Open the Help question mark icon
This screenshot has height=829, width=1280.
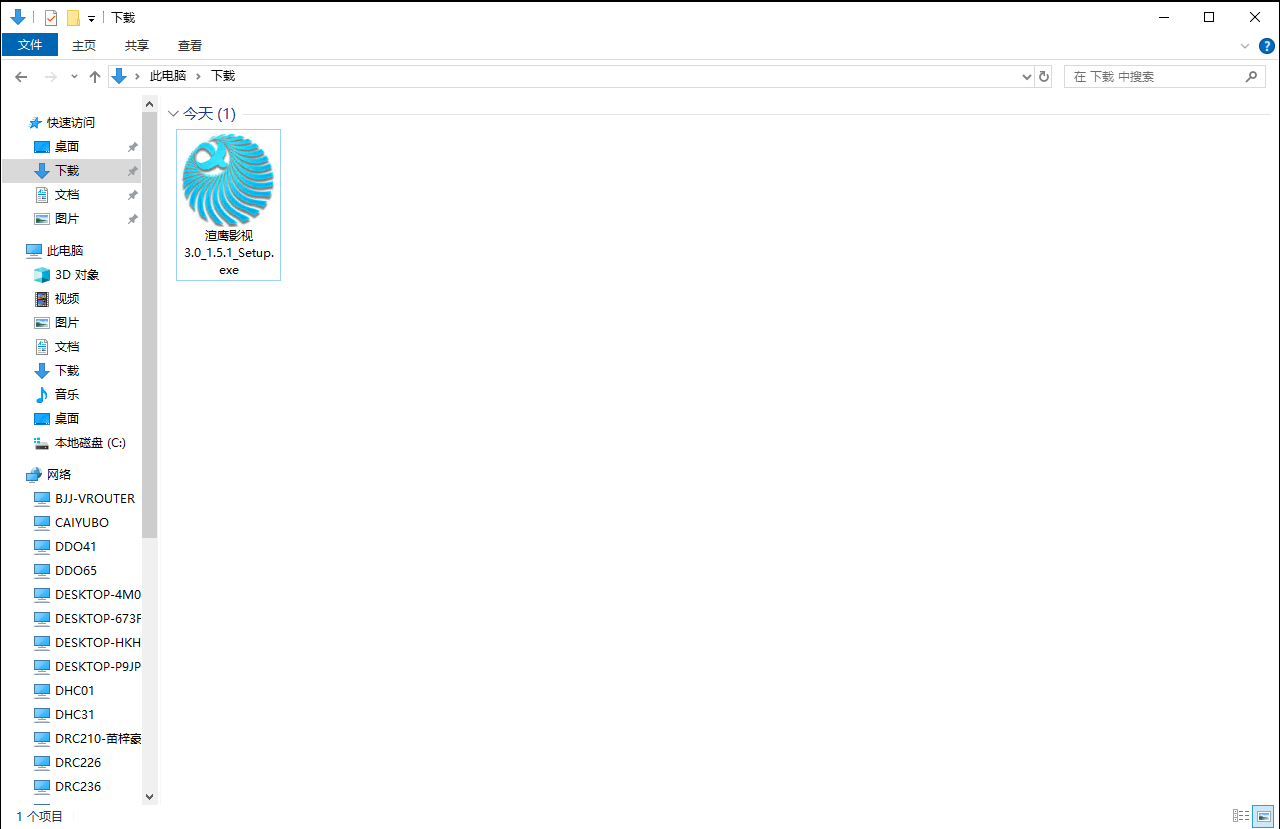click(x=1266, y=46)
